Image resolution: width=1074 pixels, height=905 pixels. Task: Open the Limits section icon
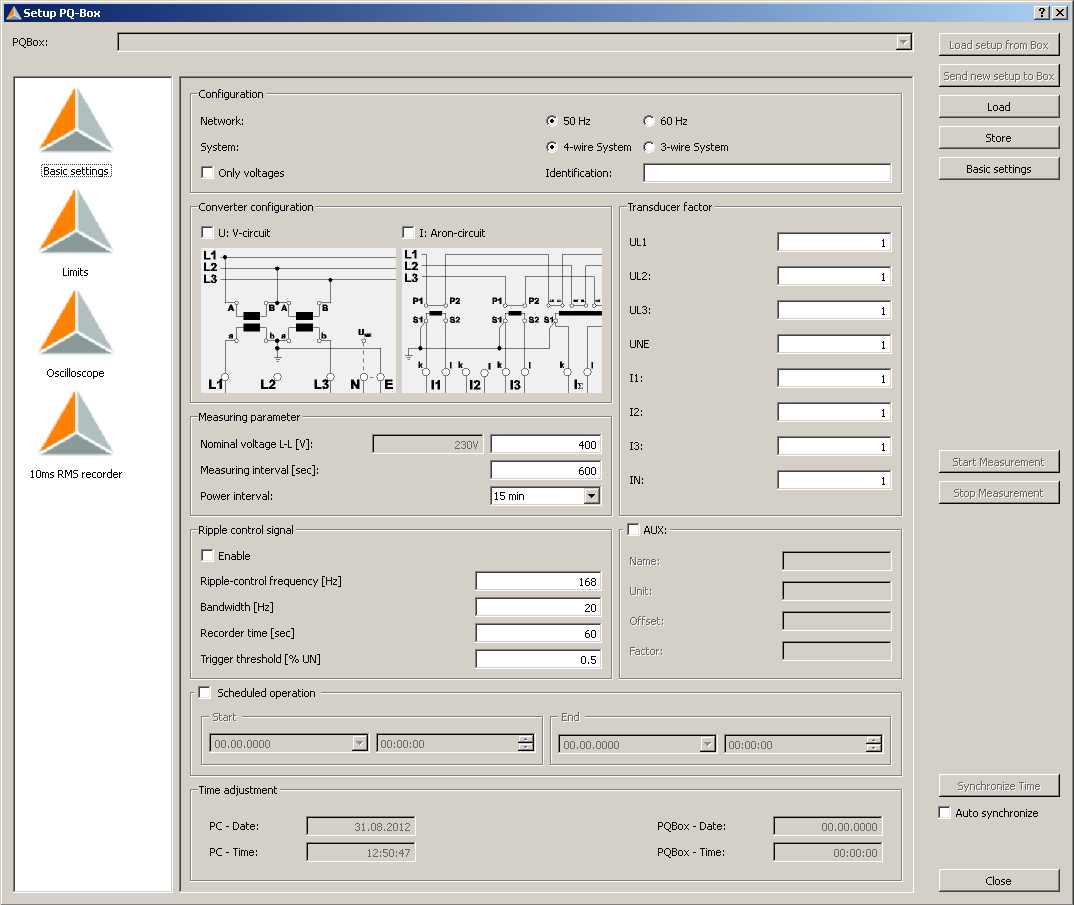(x=76, y=221)
